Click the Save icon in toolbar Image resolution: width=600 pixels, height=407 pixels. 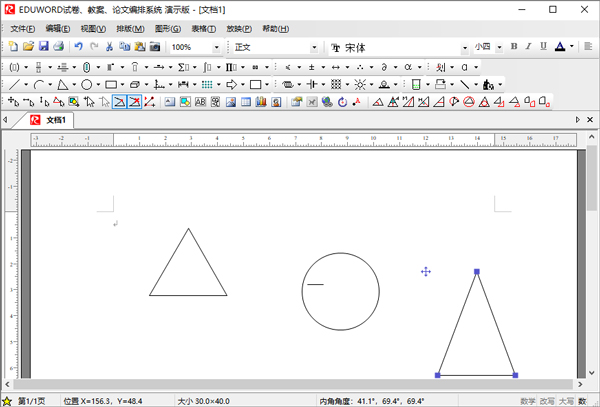coord(44,47)
